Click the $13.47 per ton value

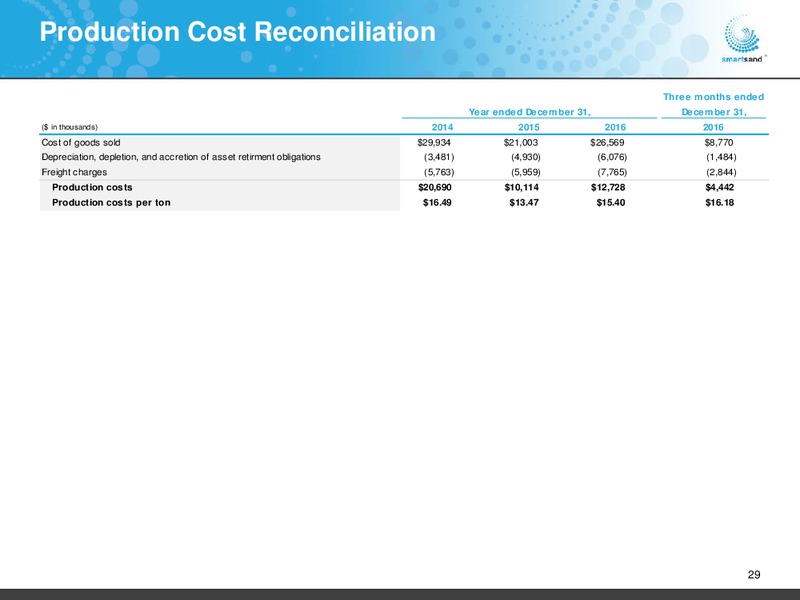pyautogui.click(x=524, y=203)
